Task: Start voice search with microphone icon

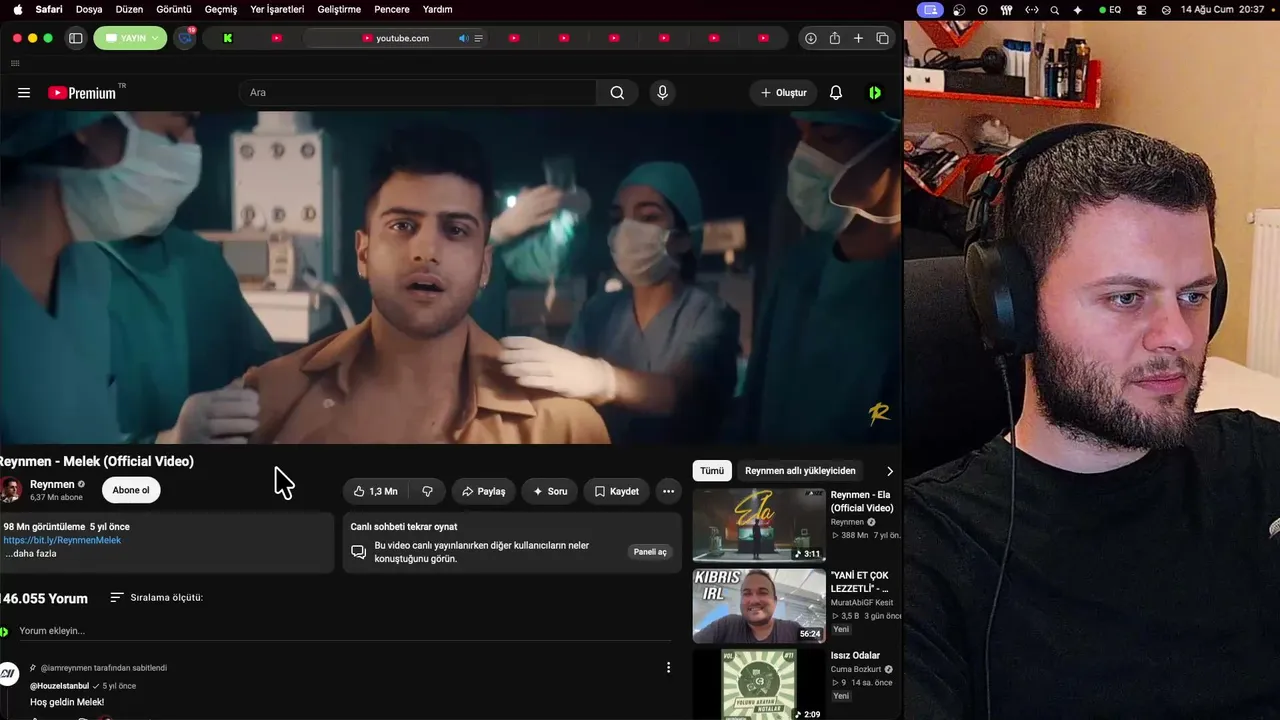Action: click(662, 93)
